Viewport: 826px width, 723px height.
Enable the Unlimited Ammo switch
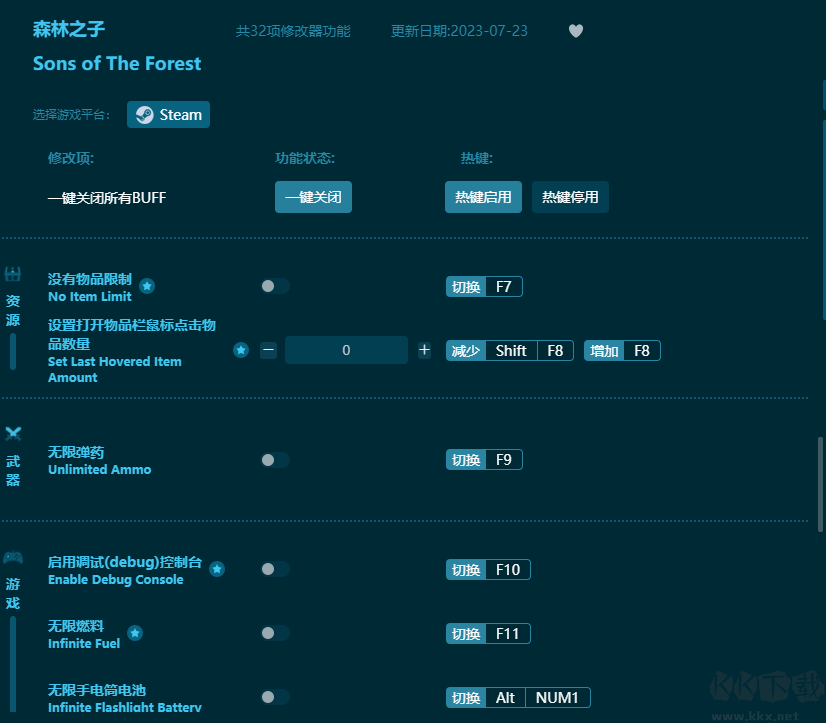click(x=275, y=460)
